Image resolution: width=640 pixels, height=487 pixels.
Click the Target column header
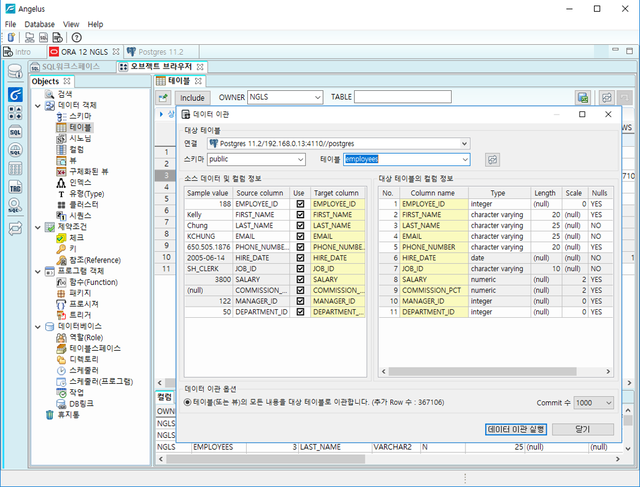point(336,193)
